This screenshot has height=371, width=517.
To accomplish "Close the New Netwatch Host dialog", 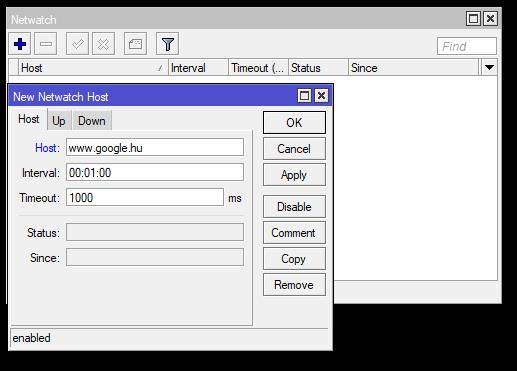I will pyautogui.click(x=321, y=96).
